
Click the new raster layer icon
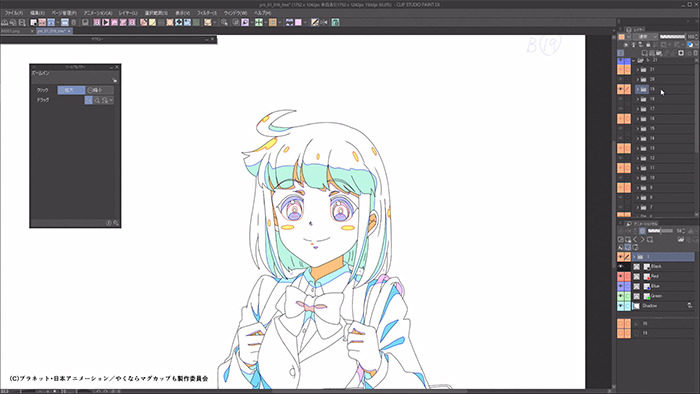[644, 53]
